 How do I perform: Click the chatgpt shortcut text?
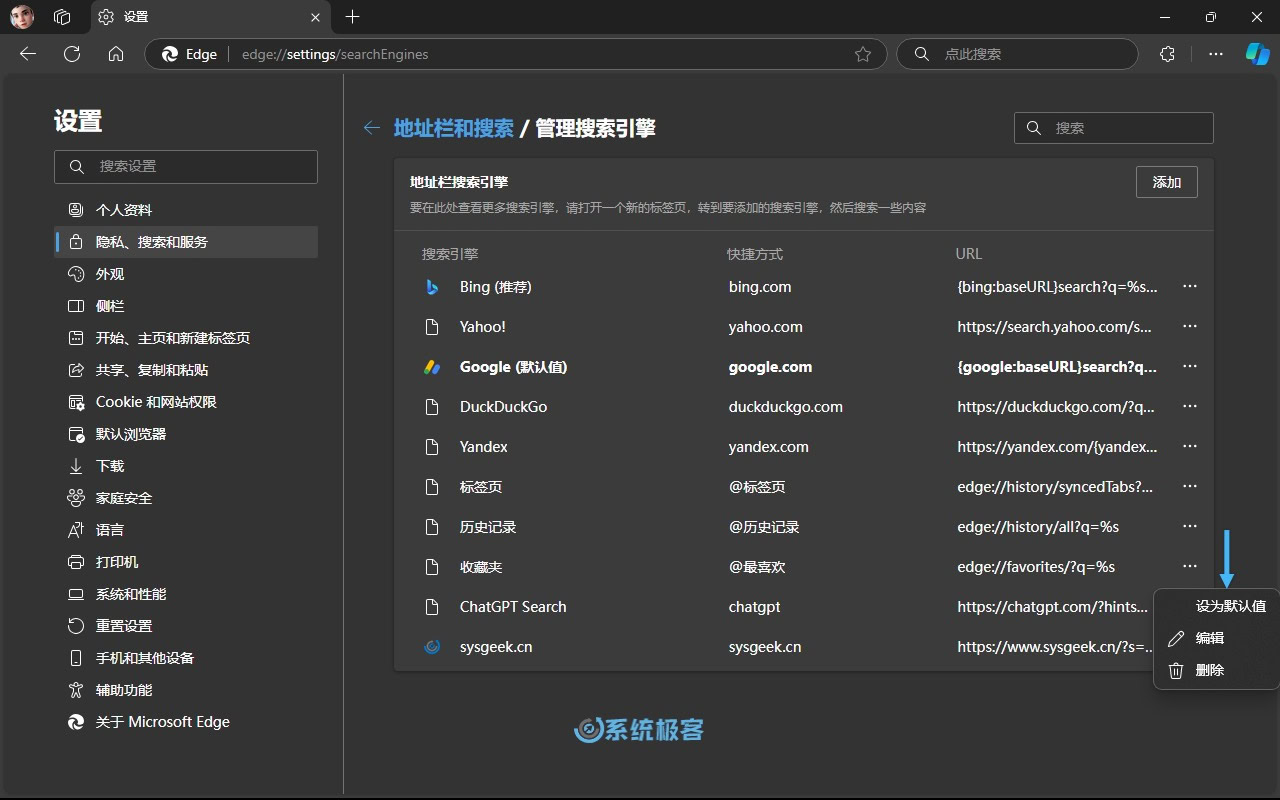[x=755, y=607]
